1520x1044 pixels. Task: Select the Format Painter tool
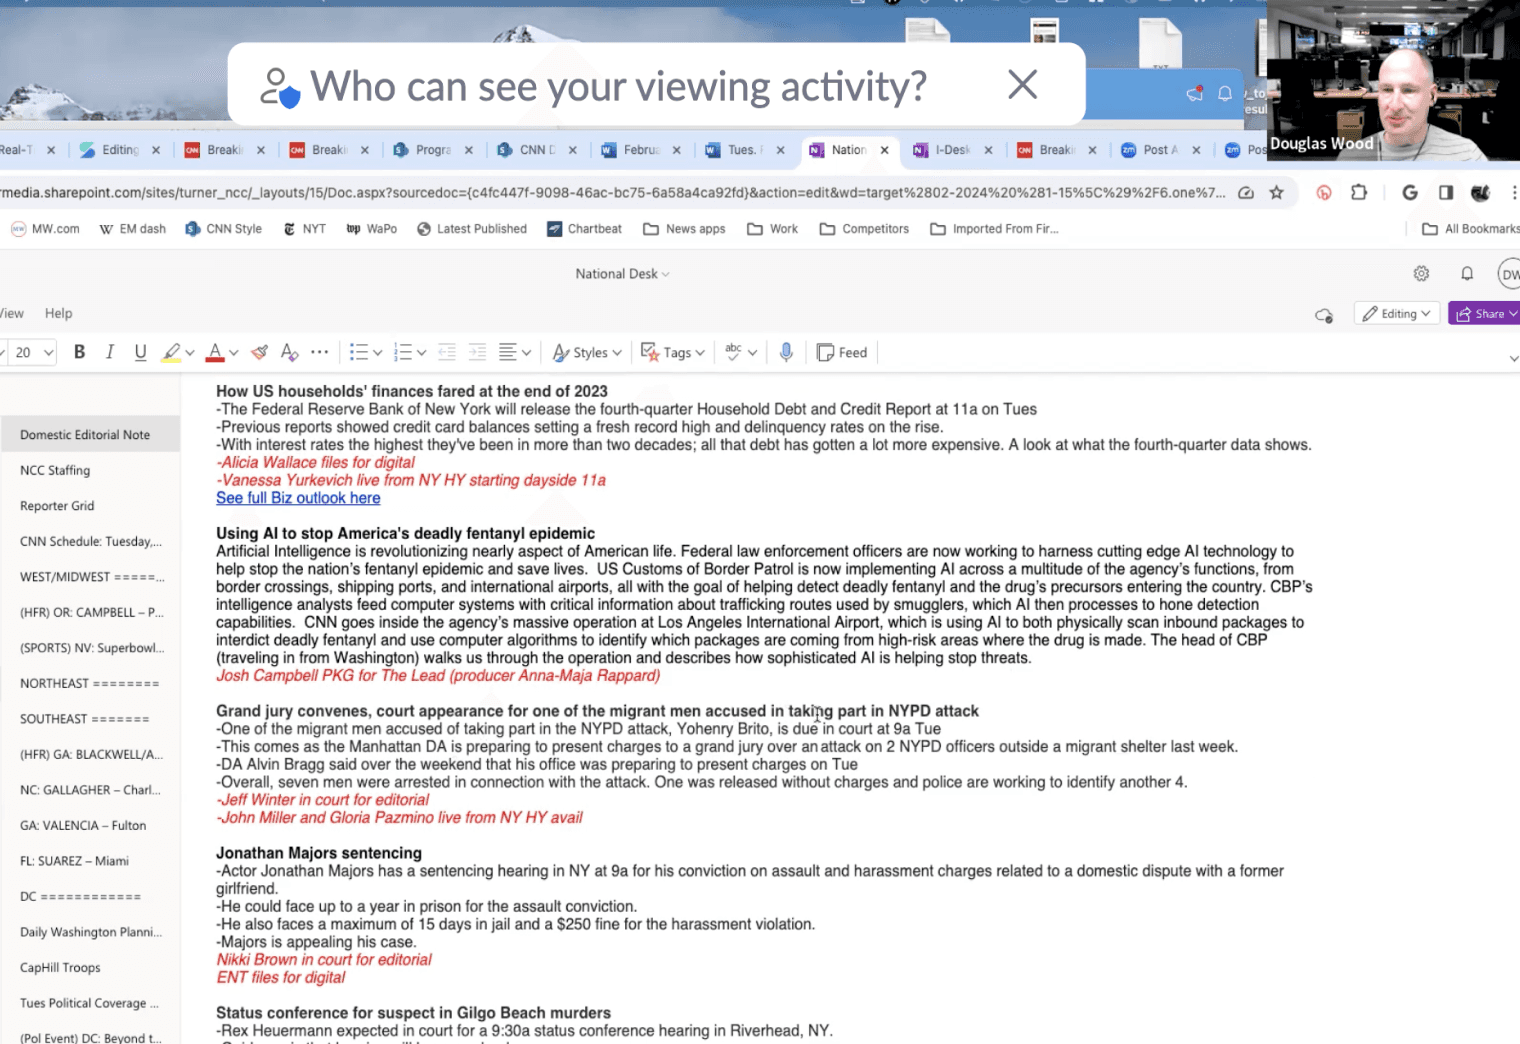click(x=260, y=352)
